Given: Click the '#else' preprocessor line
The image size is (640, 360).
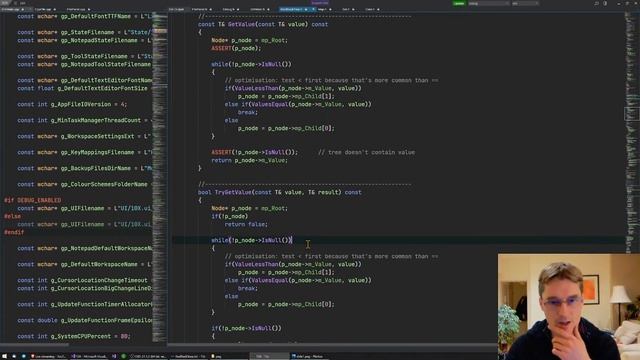Looking at the screenshot, I should (x=12, y=216).
